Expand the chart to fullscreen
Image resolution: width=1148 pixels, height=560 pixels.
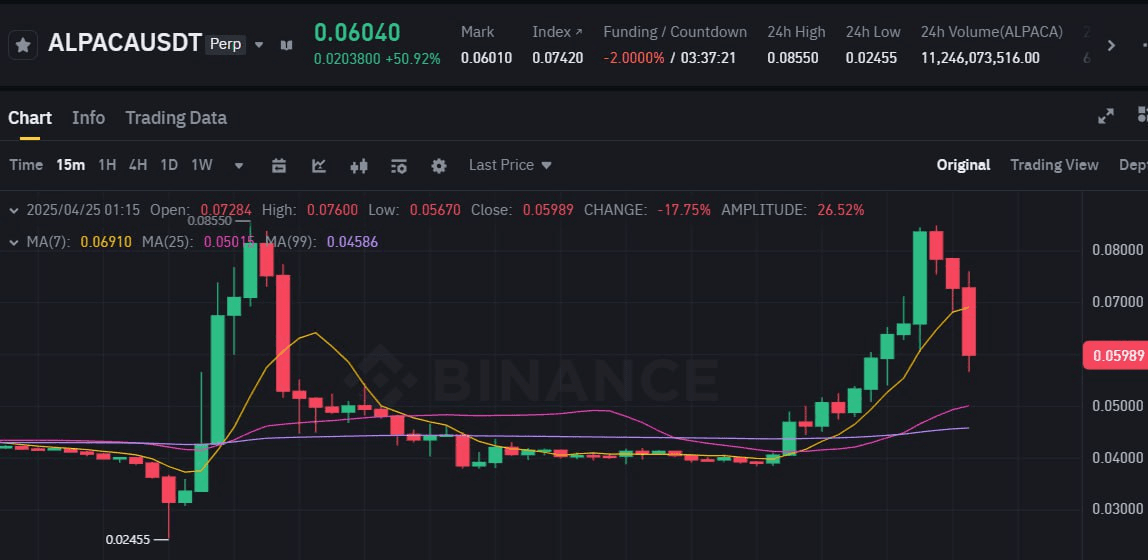point(1106,116)
